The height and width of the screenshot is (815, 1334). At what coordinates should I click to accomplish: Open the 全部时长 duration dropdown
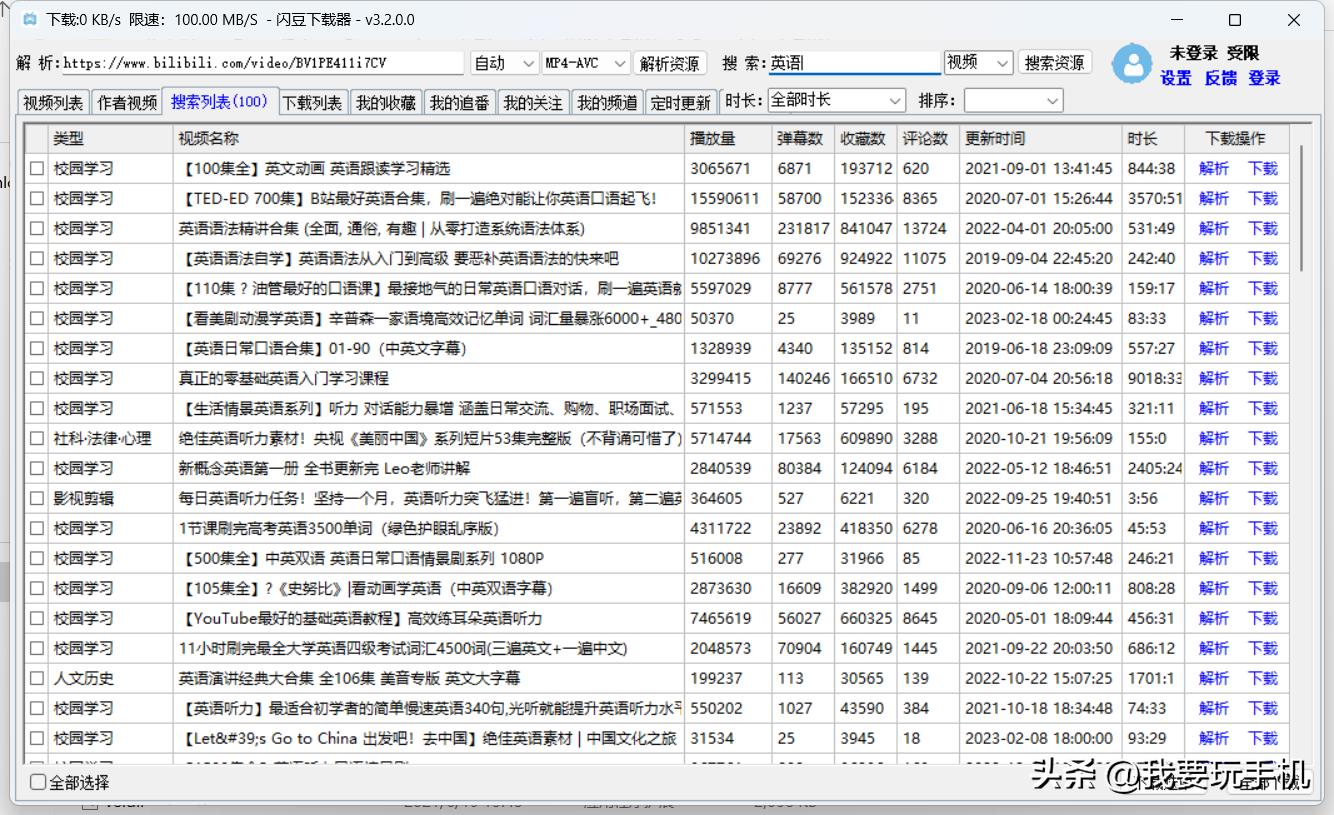[x=836, y=100]
